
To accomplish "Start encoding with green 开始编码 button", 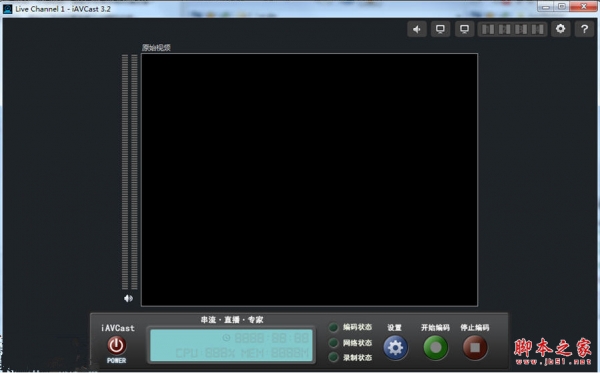I will click(x=435, y=347).
